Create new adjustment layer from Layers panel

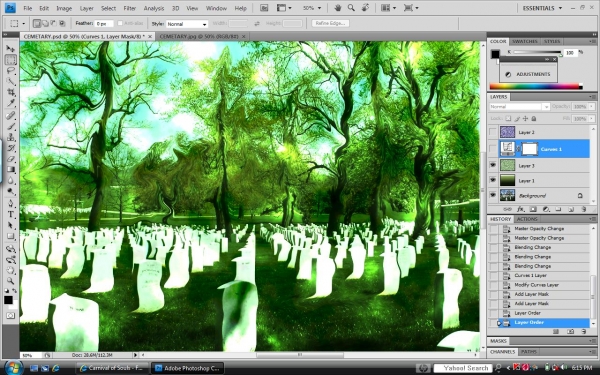[x=546, y=209]
